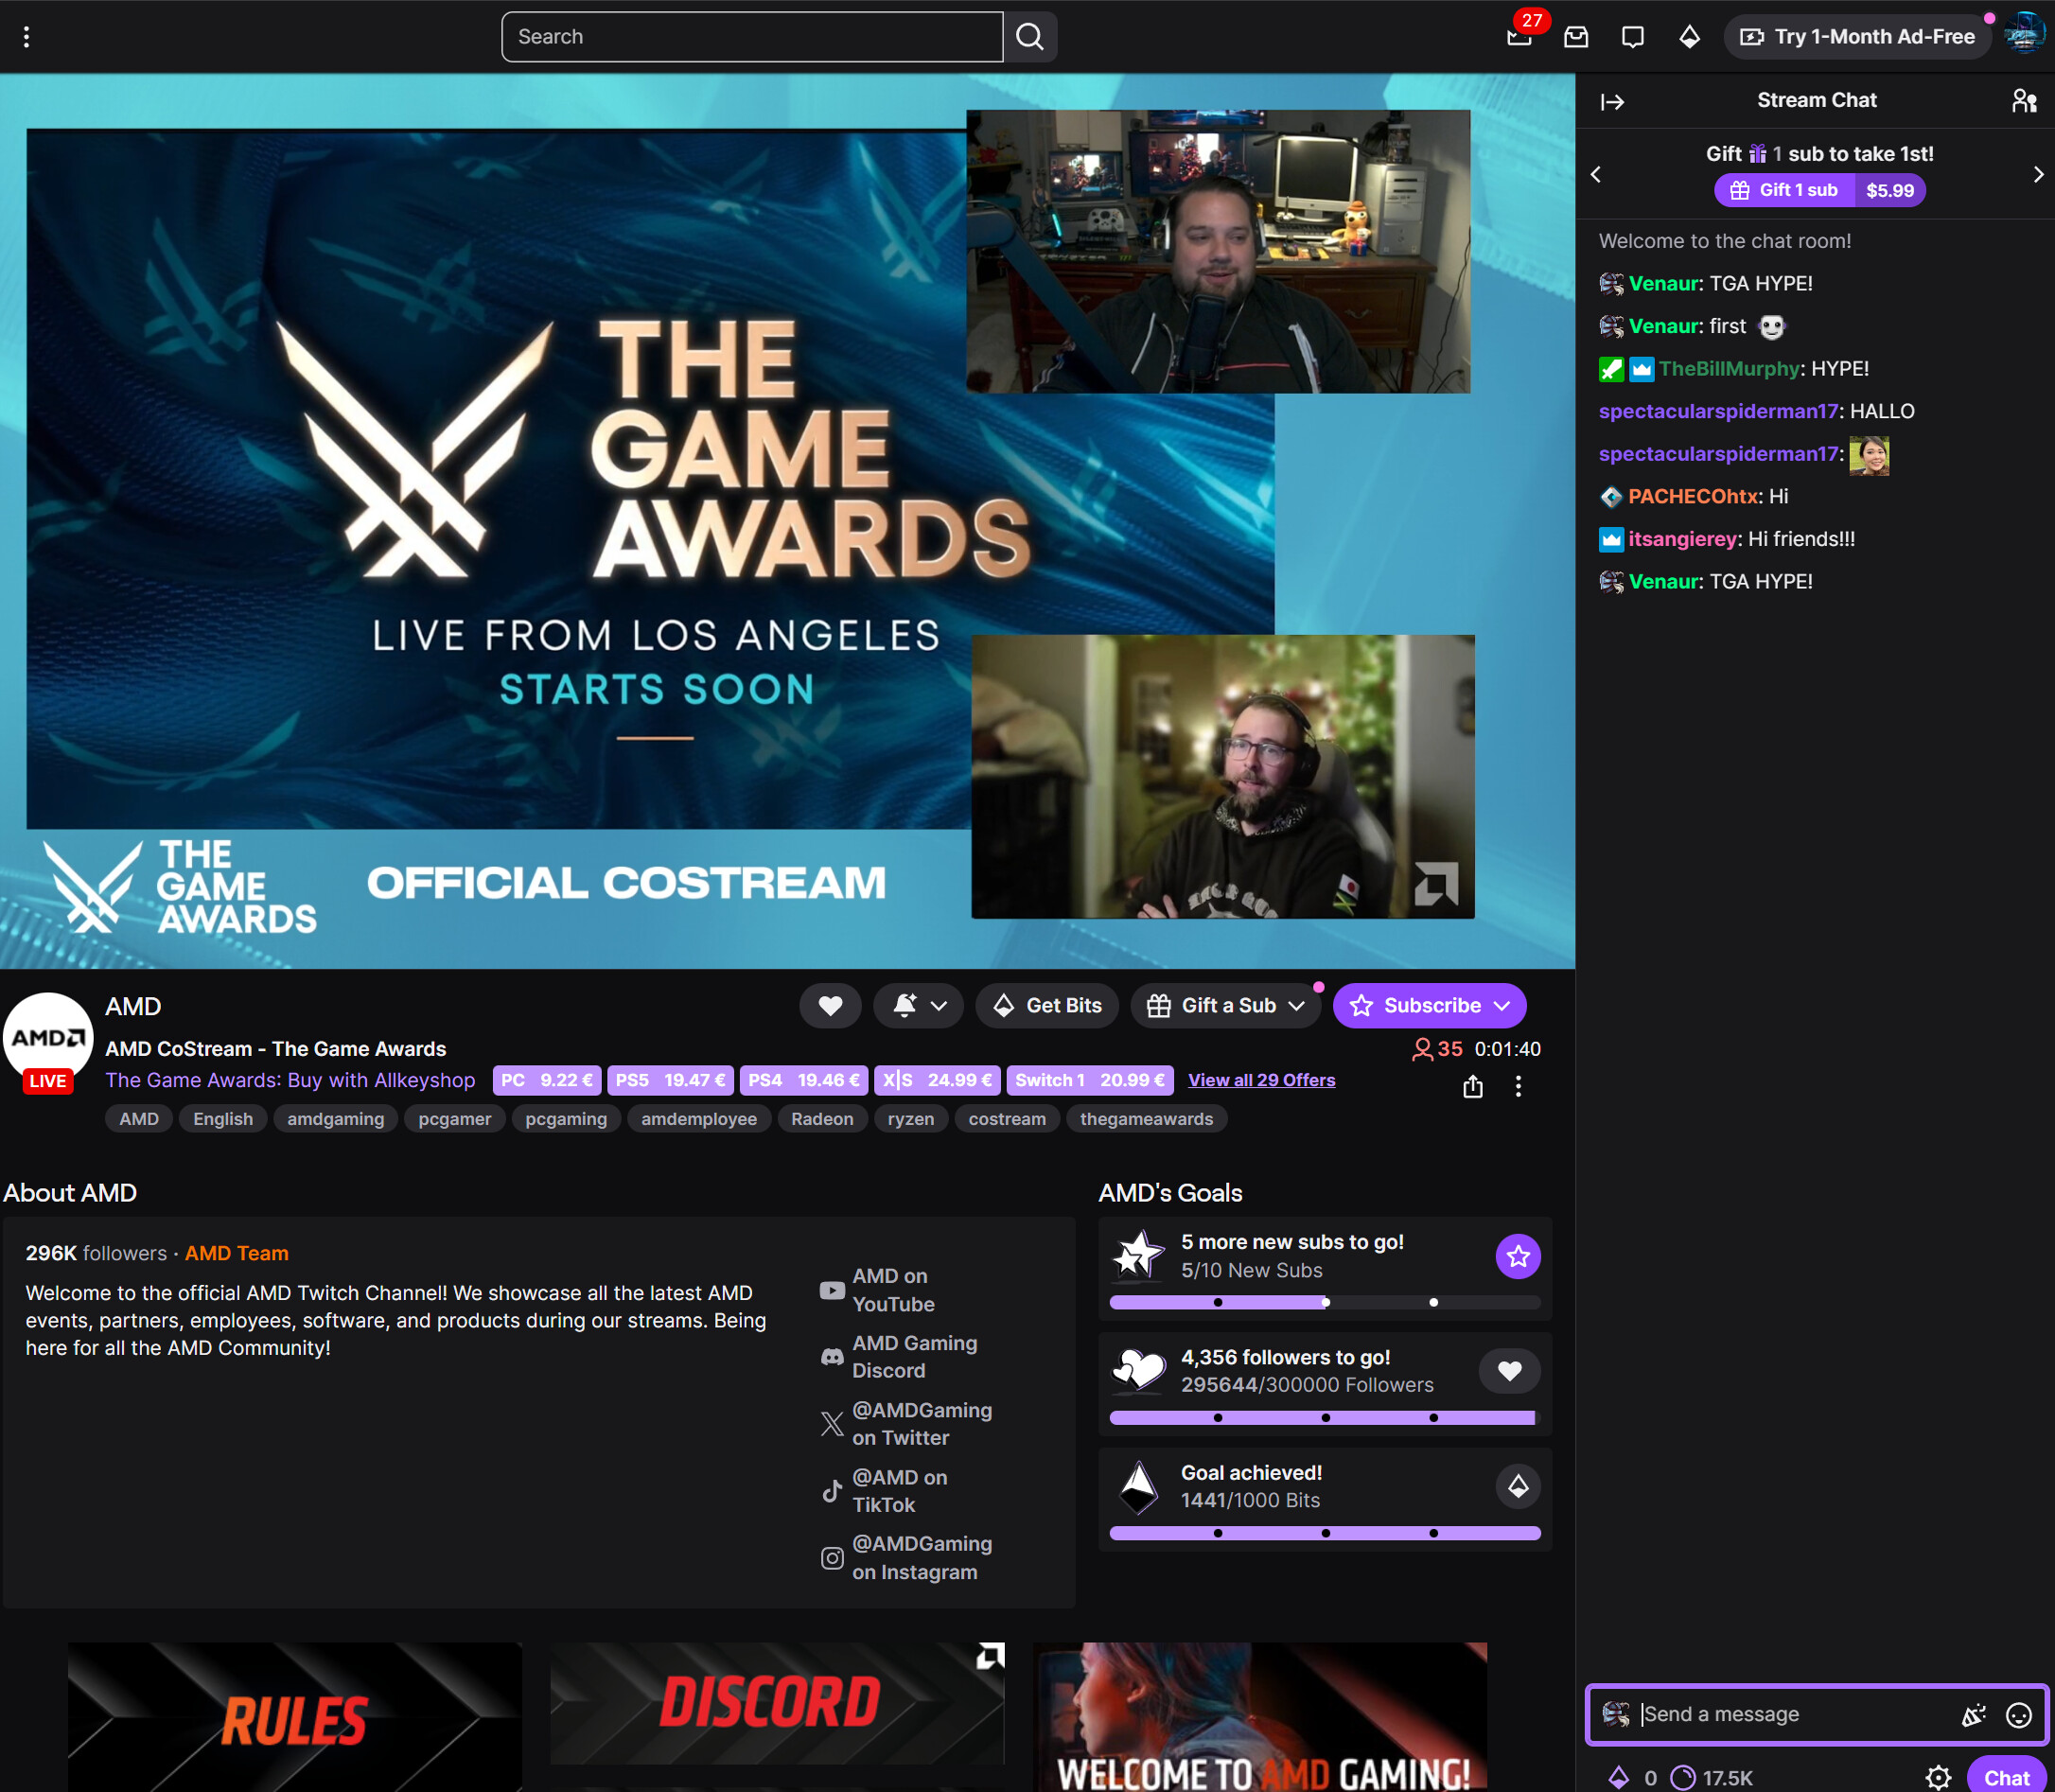
Task: Toggle the subscribe star on the subs goal
Action: pos(1517,1256)
